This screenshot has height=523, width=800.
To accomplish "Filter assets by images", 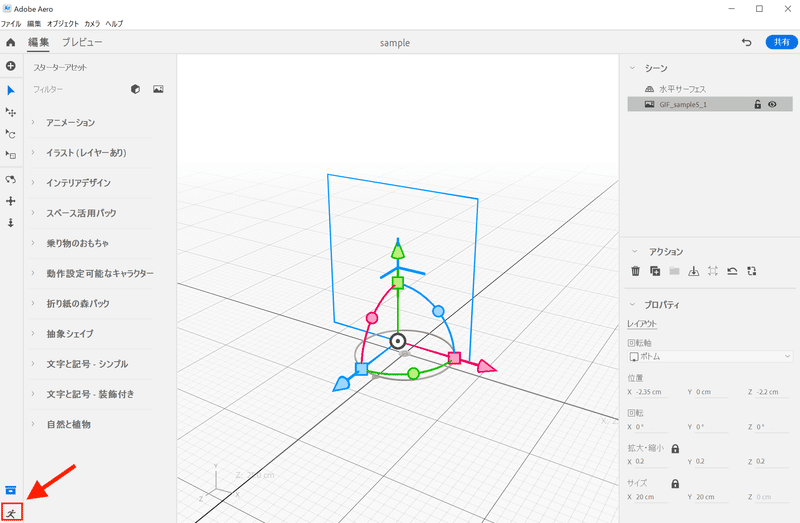I will pyautogui.click(x=159, y=89).
